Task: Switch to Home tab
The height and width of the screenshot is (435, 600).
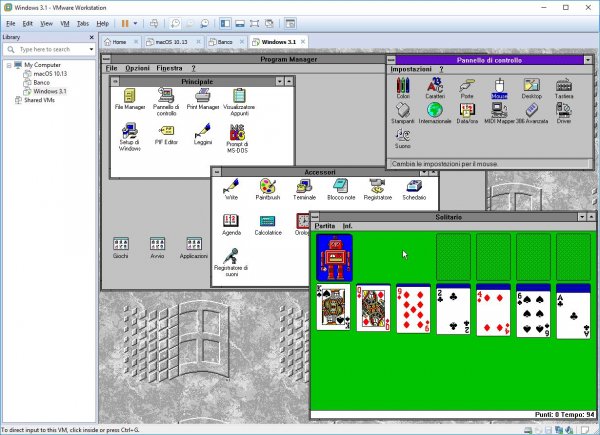Action: pos(119,42)
